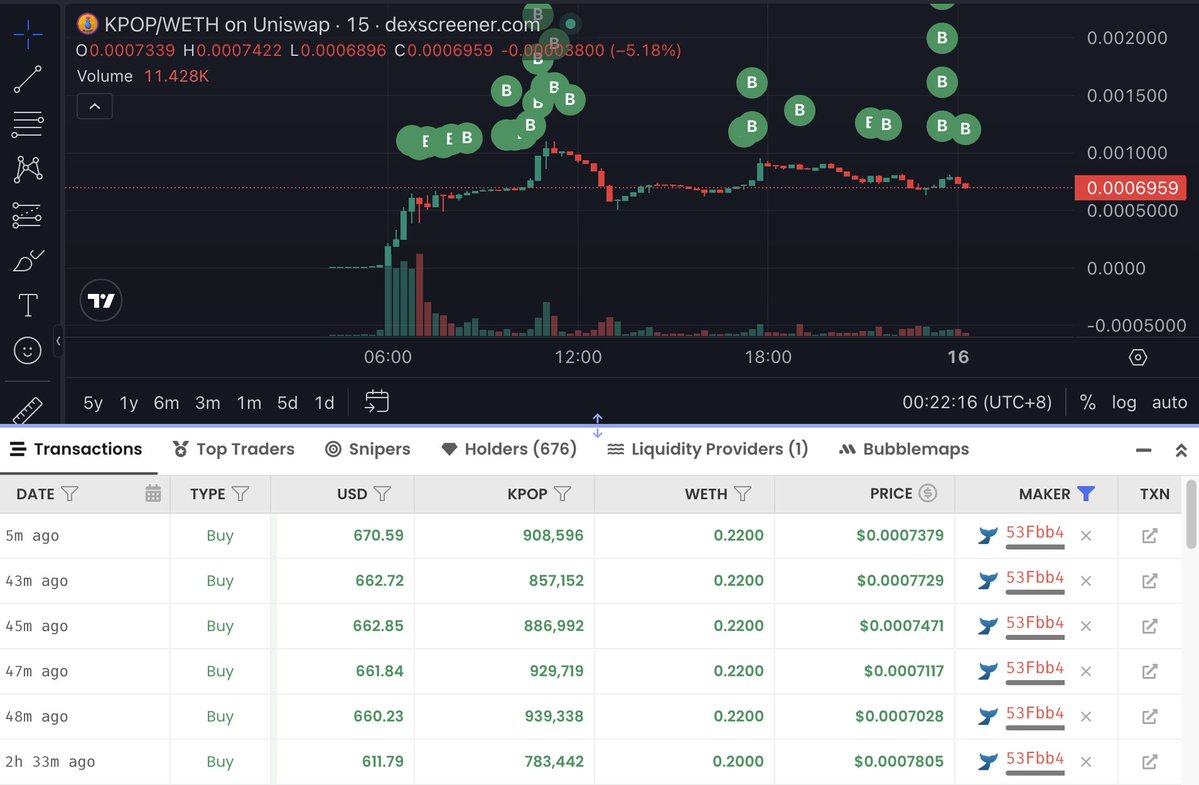Click the TradingView logo

(101, 300)
